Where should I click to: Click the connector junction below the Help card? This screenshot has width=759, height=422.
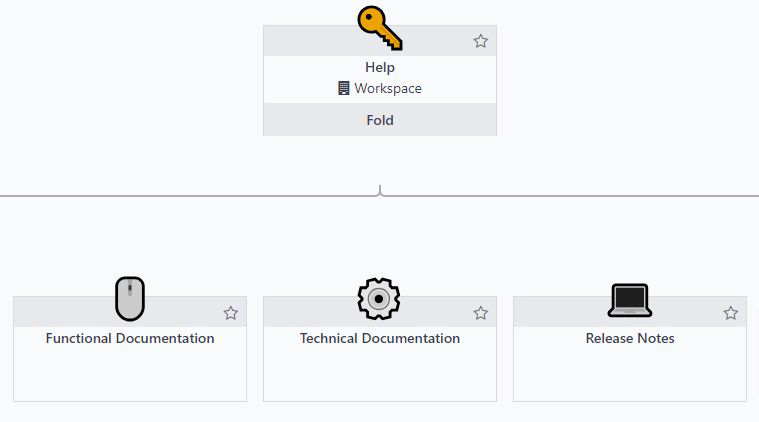tap(380, 192)
